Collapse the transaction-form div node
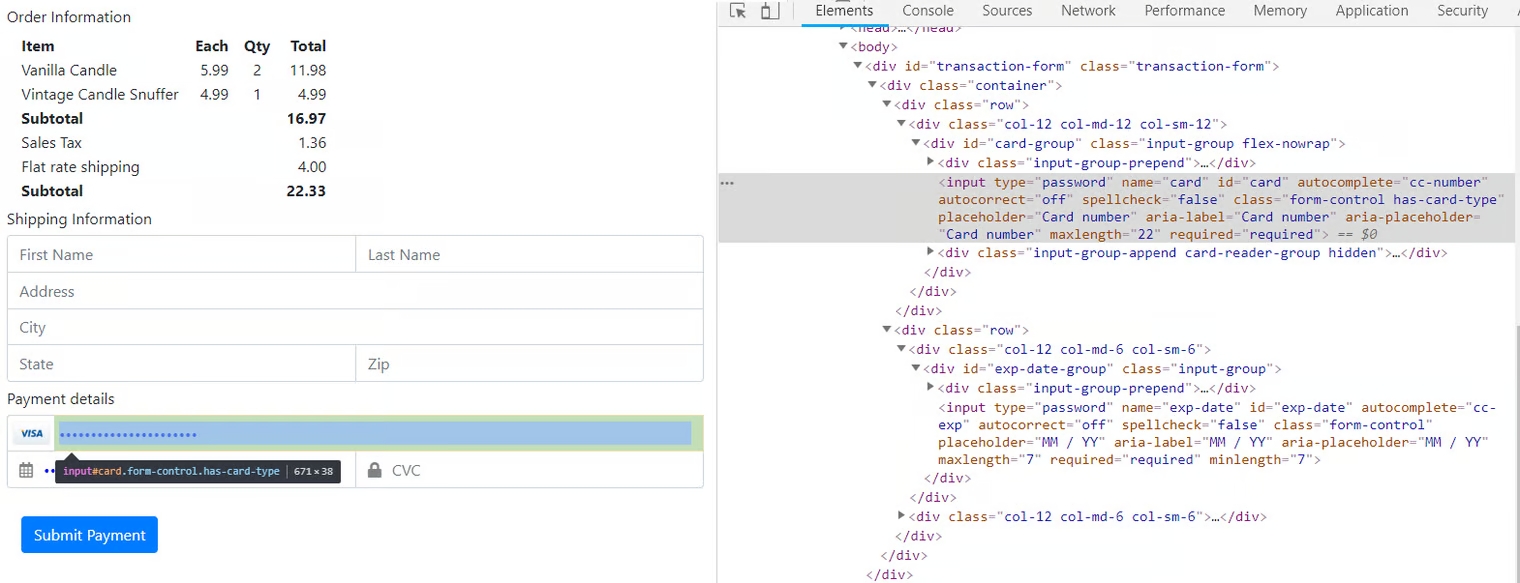Image resolution: width=1520 pixels, height=583 pixels. tap(858, 66)
